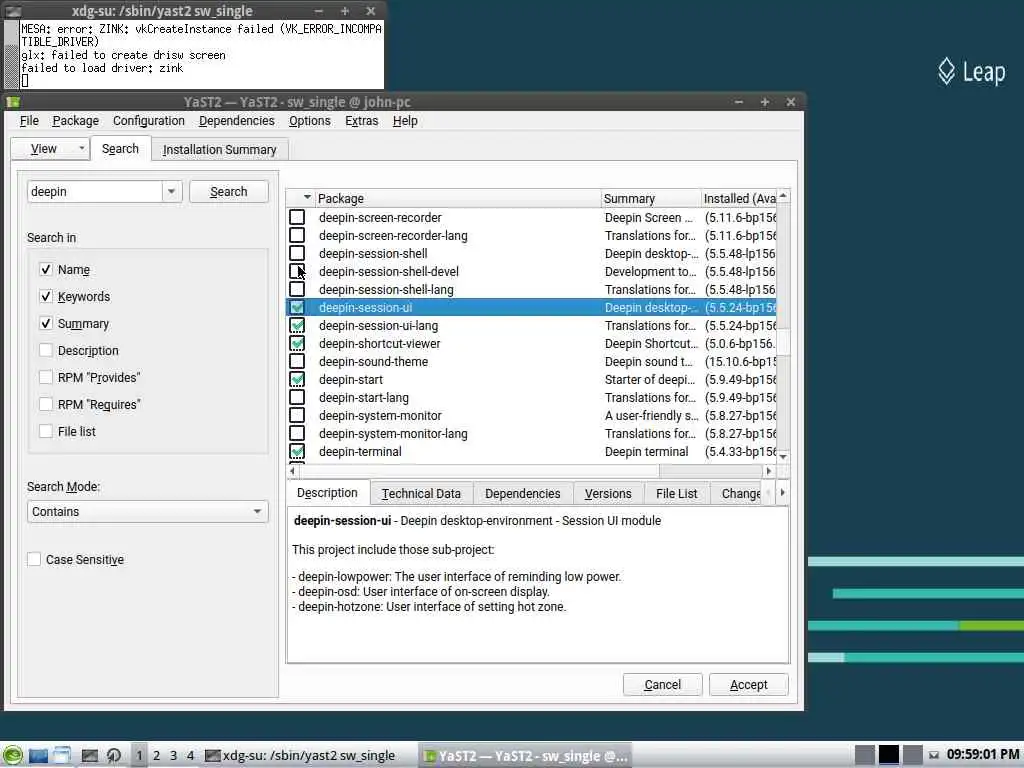Toggle status checkbox for deepin-session-ui

tap(297, 307)
